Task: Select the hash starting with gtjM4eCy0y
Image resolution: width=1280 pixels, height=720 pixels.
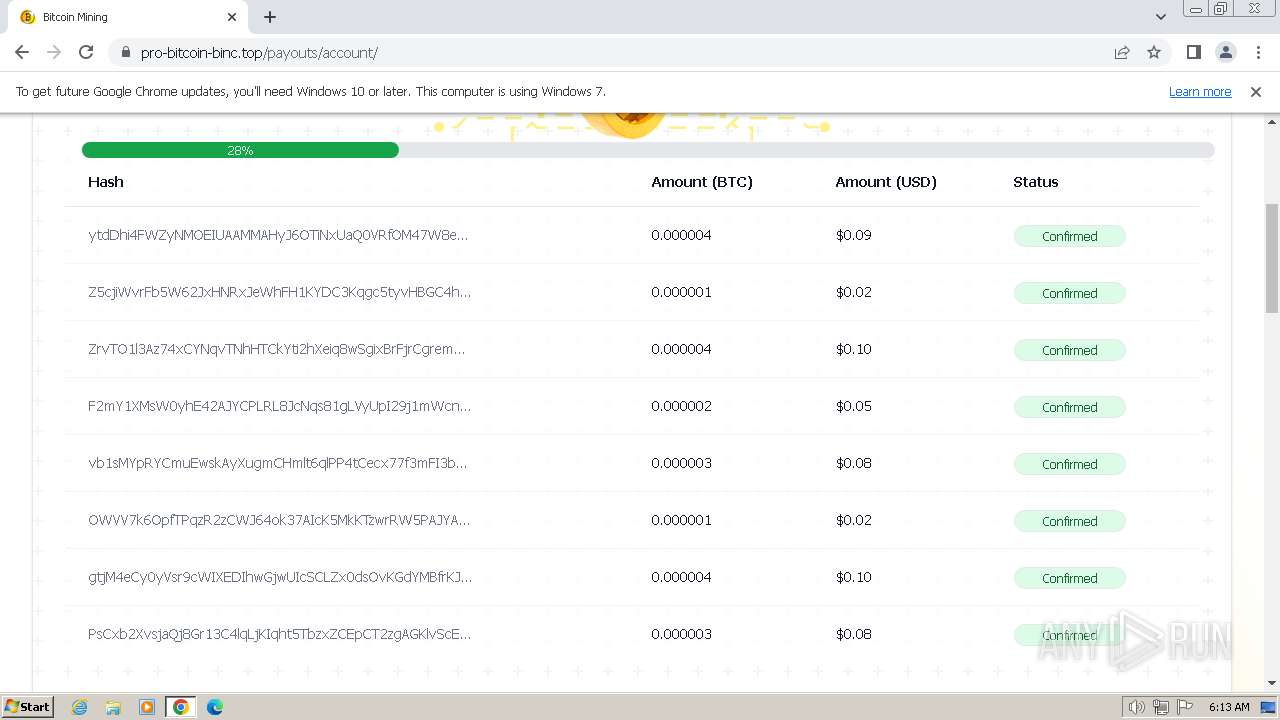Action: coord(280,577)
